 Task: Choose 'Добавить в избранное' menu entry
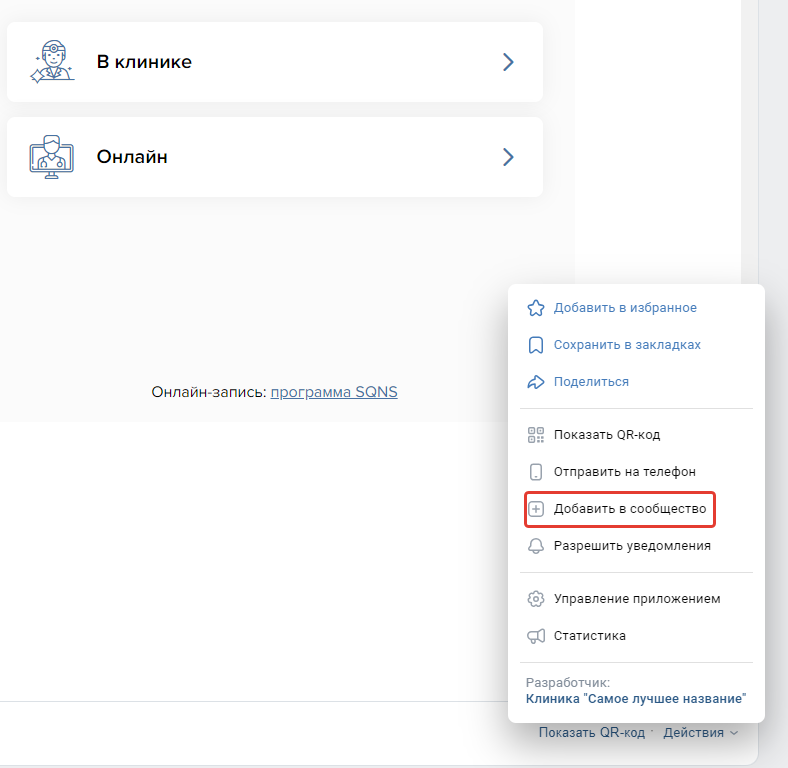tap(625, 308)
